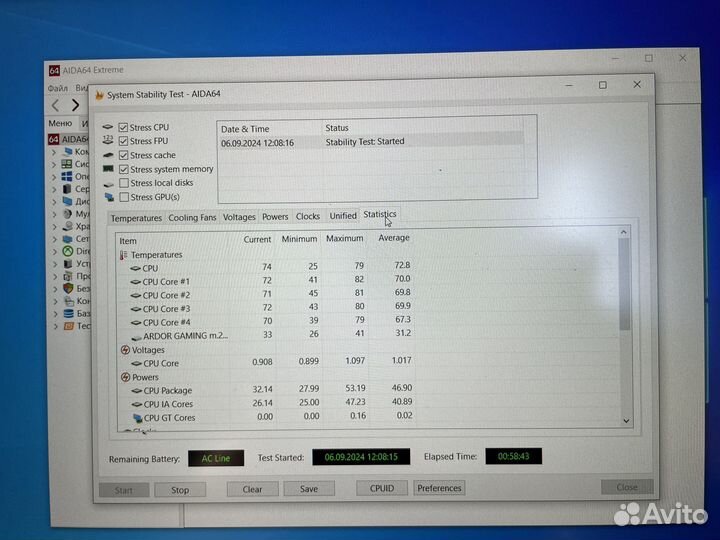The height and width of the screenshot is (540, 720).
Task: Click the statistics list vertical scrollbar thumb
Action: point(624,284)
